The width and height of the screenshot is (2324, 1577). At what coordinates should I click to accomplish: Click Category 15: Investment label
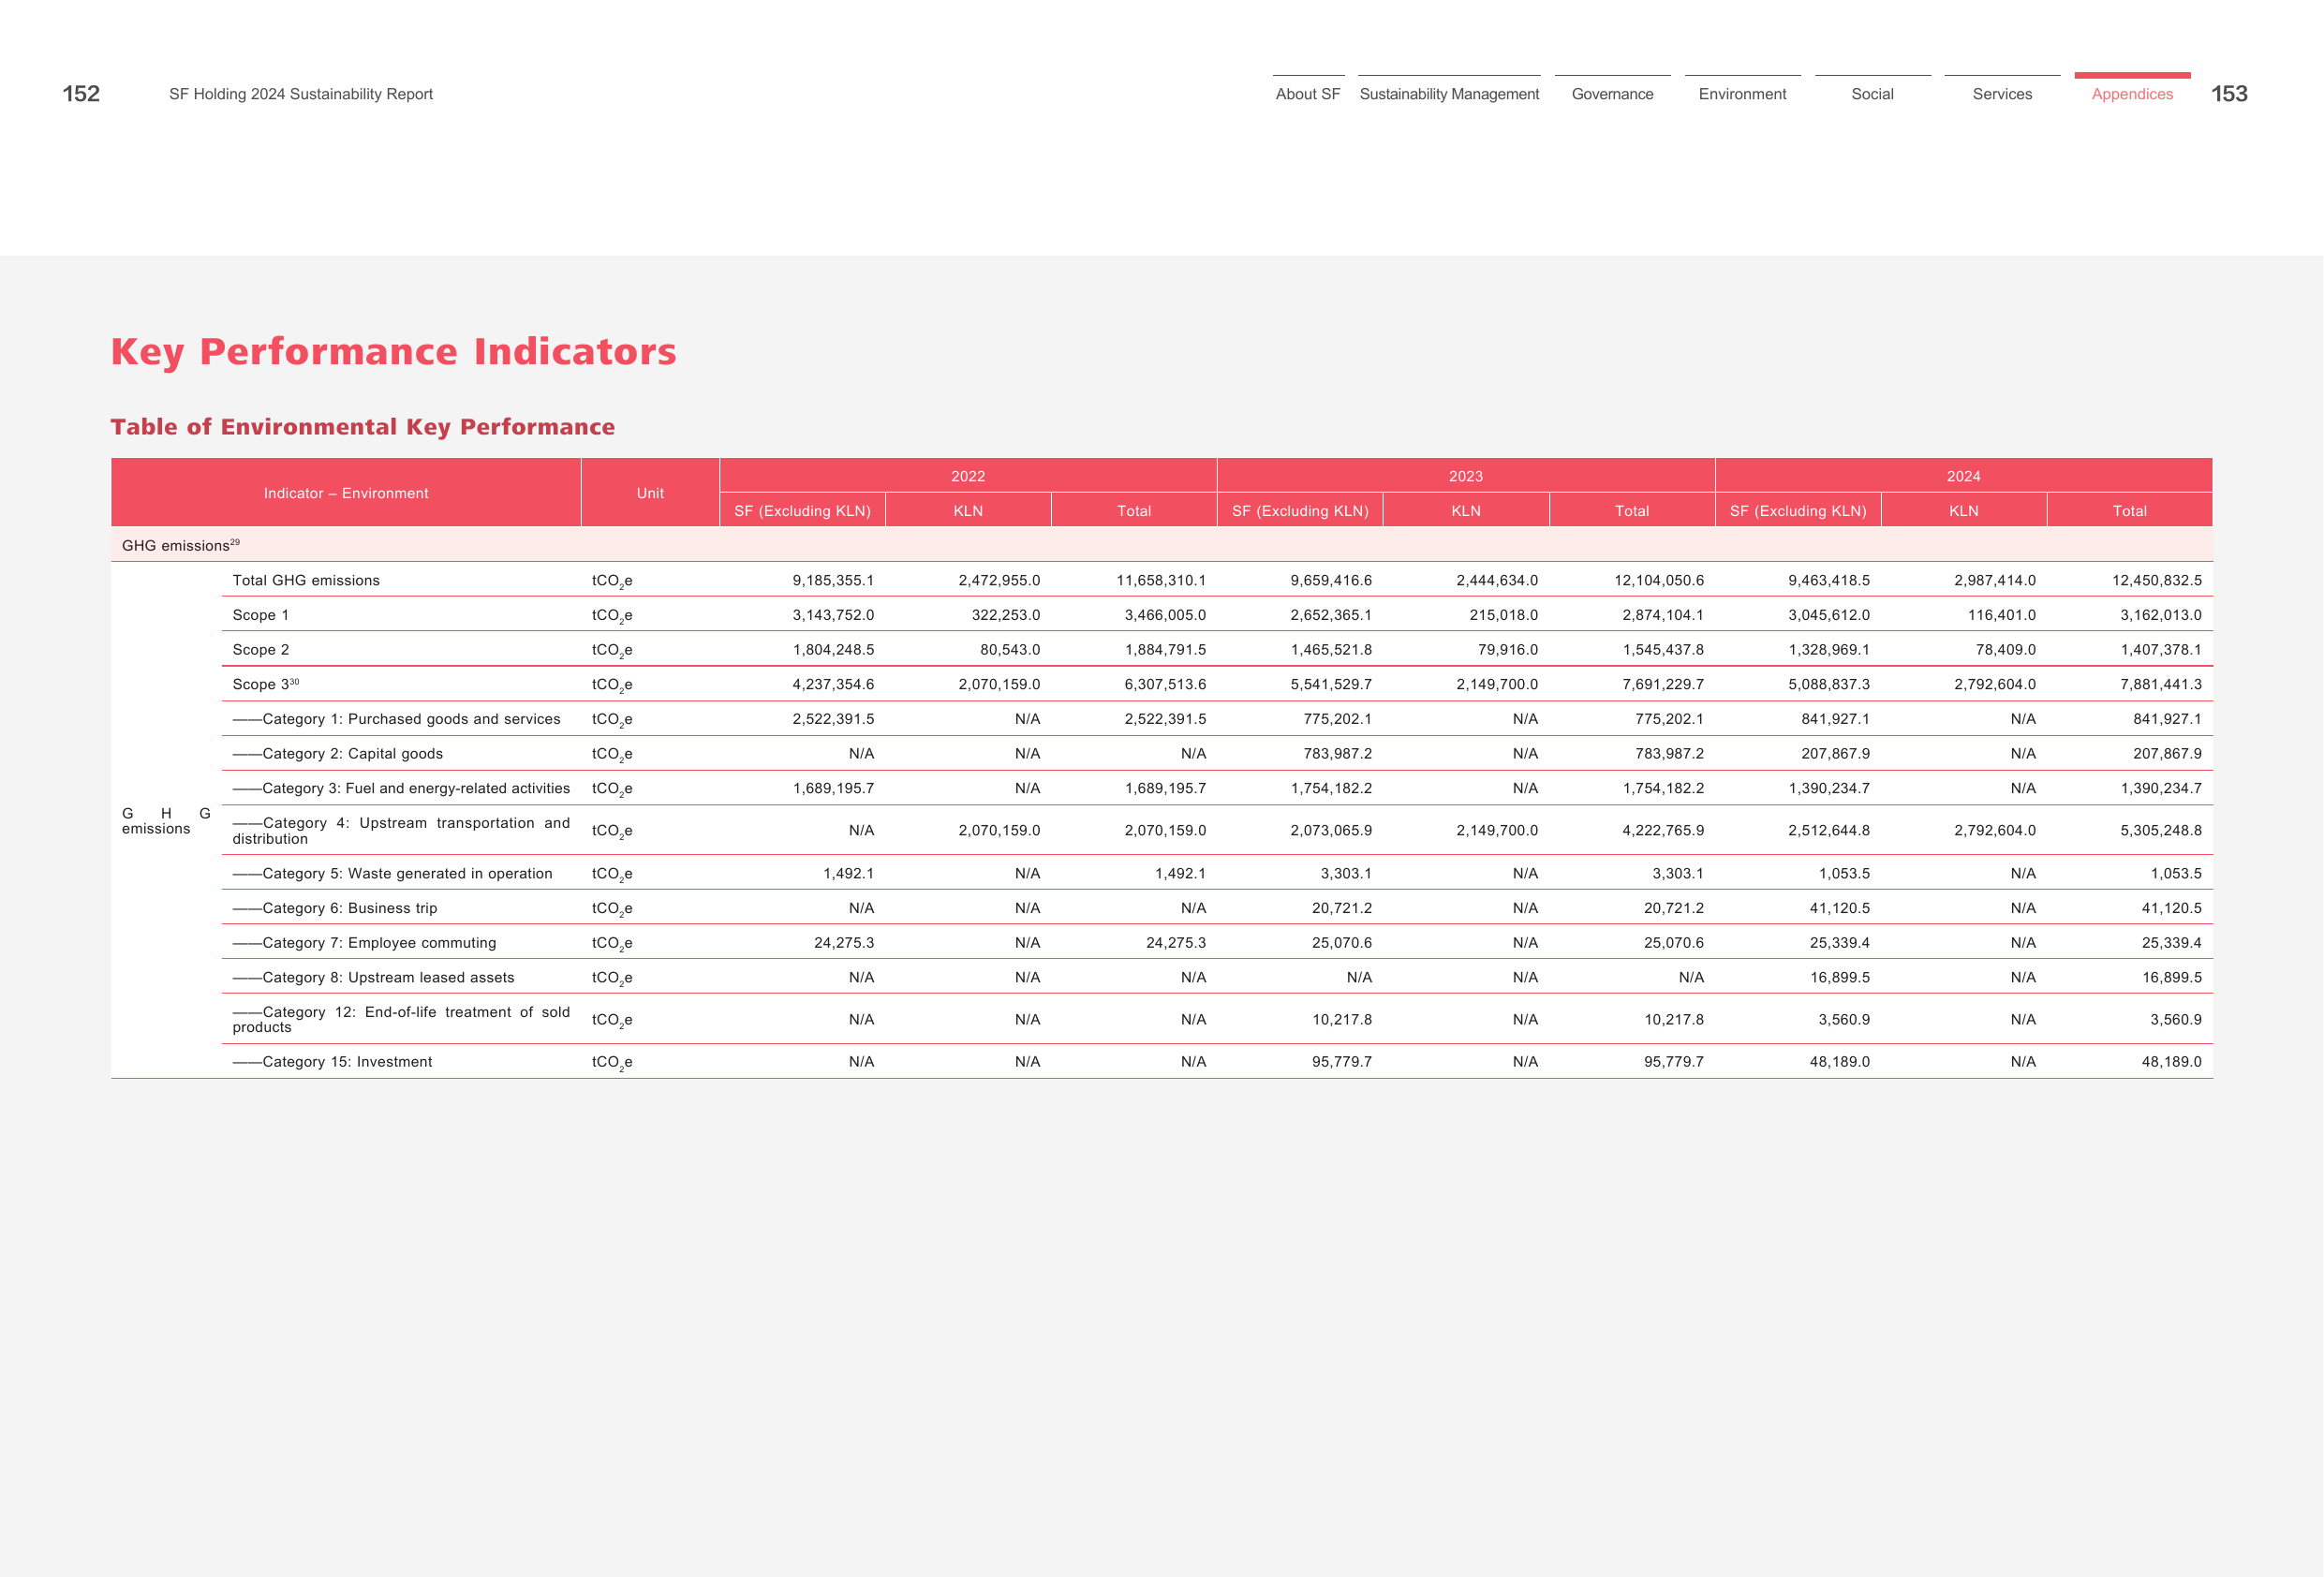click(x=332, y=1062)
